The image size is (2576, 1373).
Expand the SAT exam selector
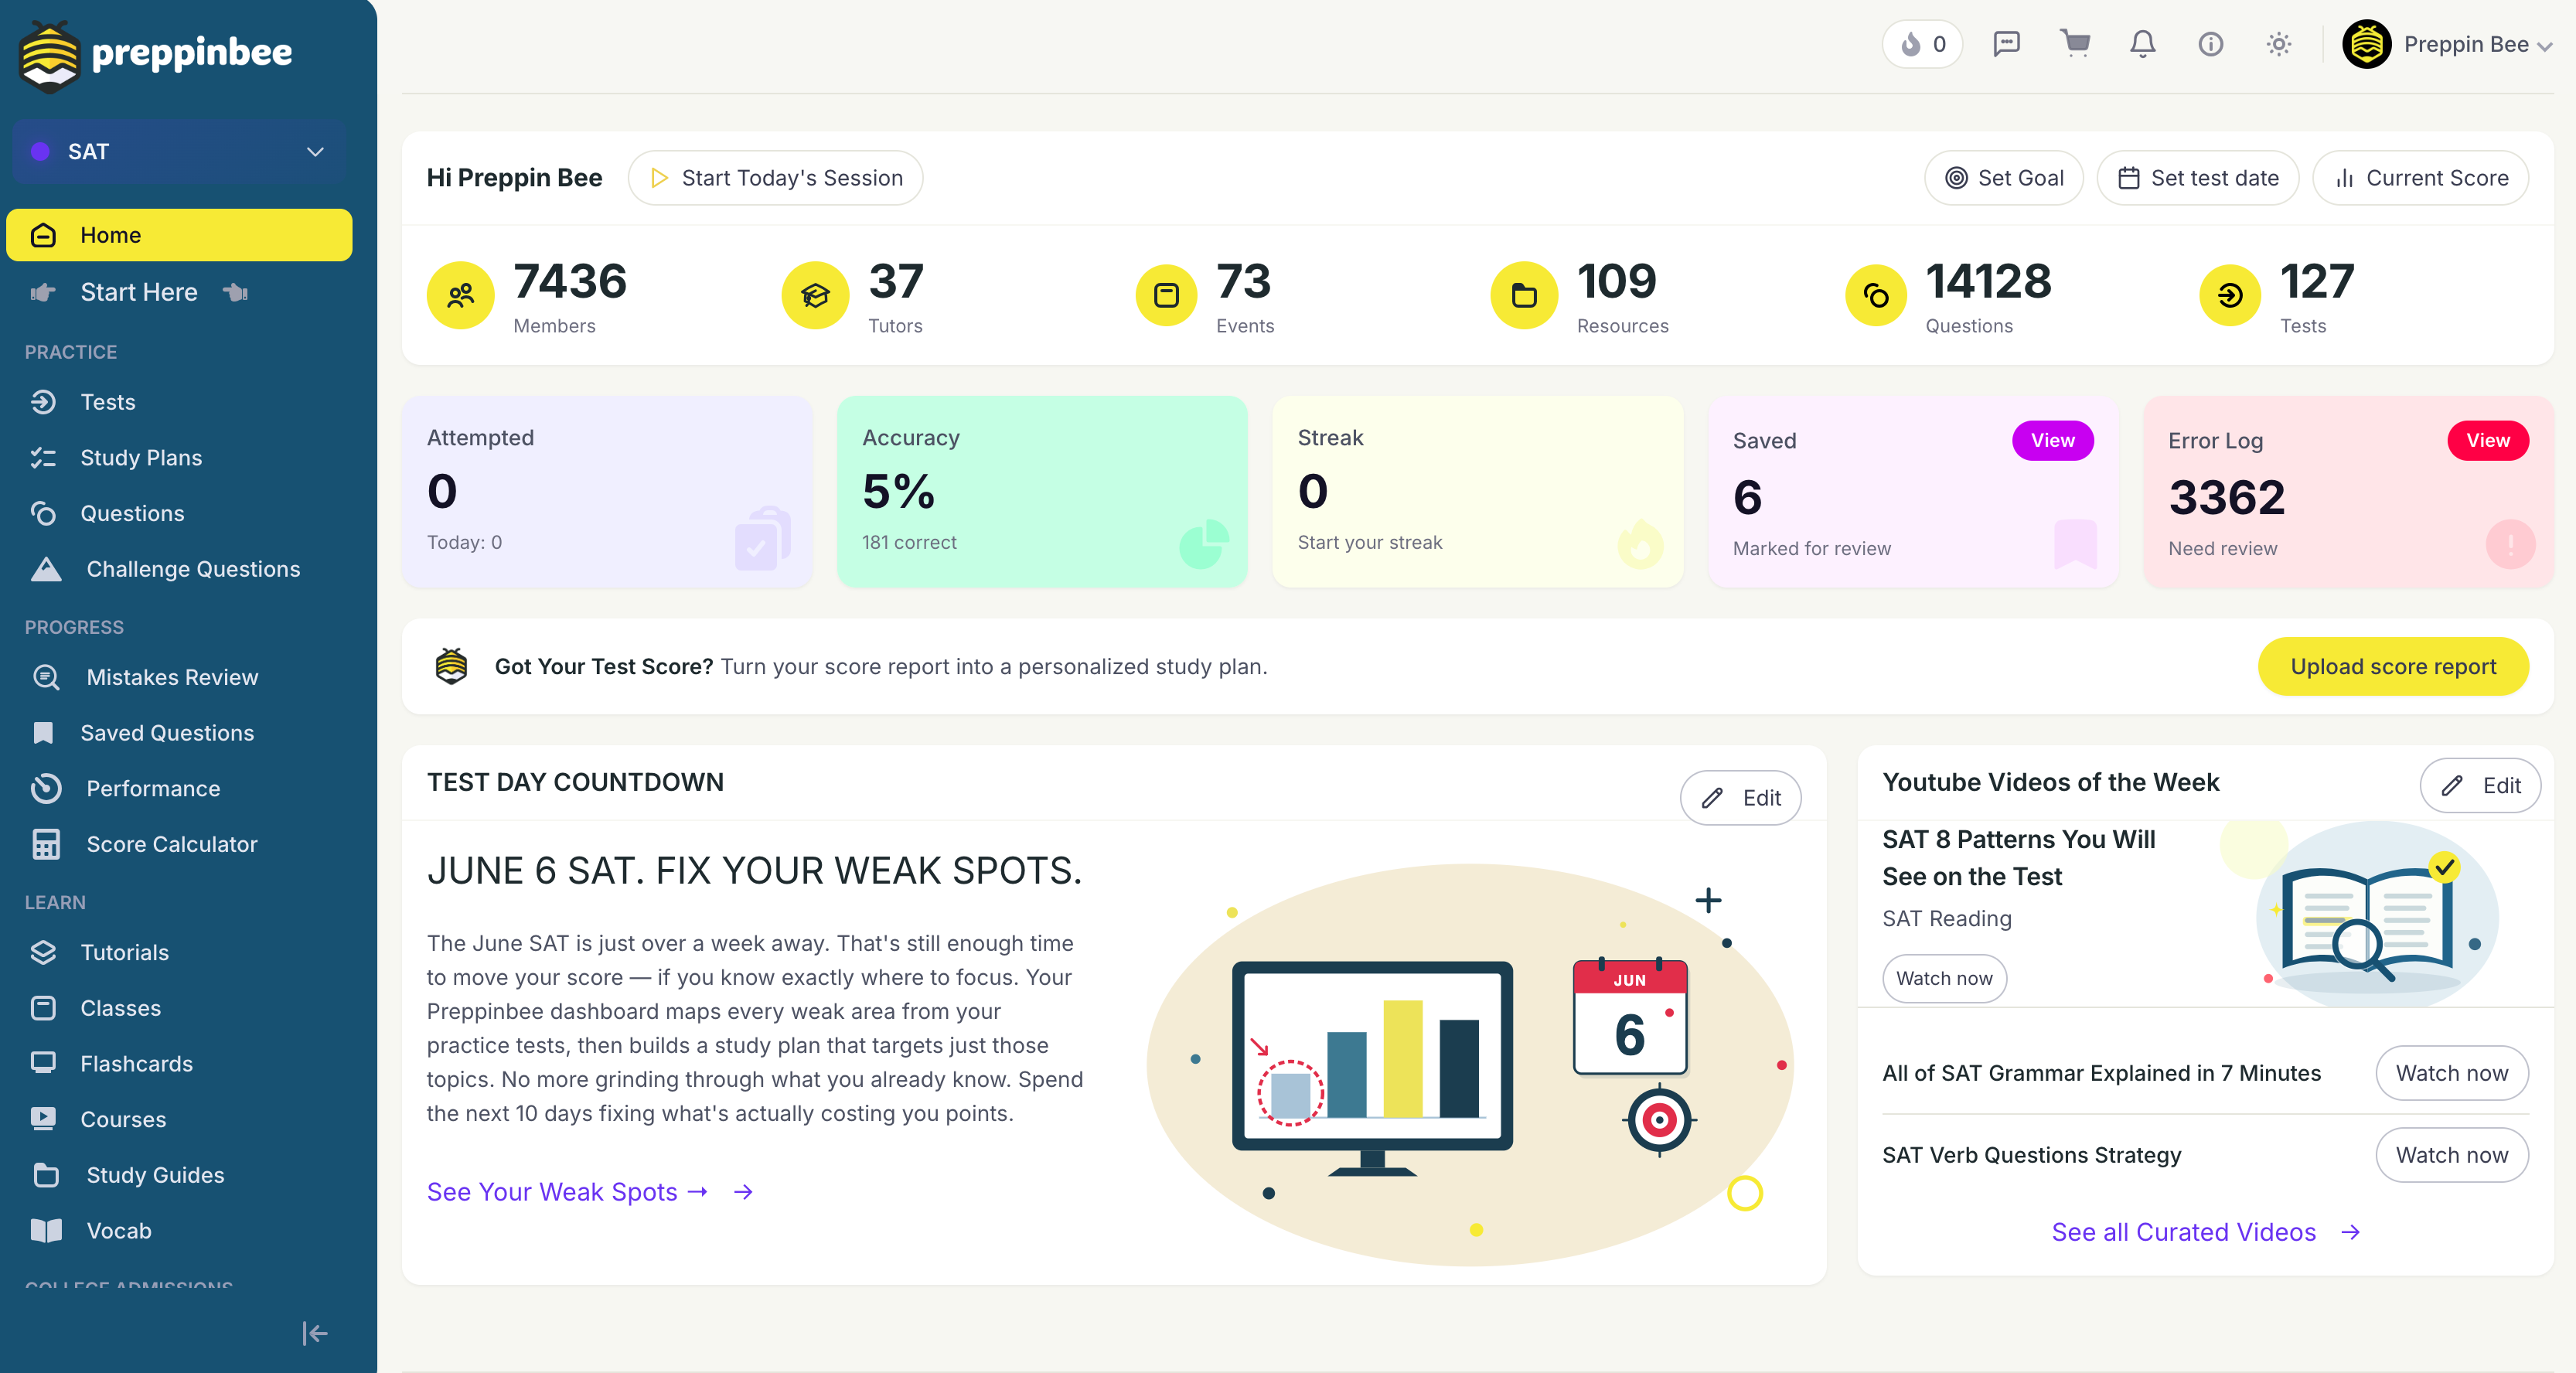point(179,152)
